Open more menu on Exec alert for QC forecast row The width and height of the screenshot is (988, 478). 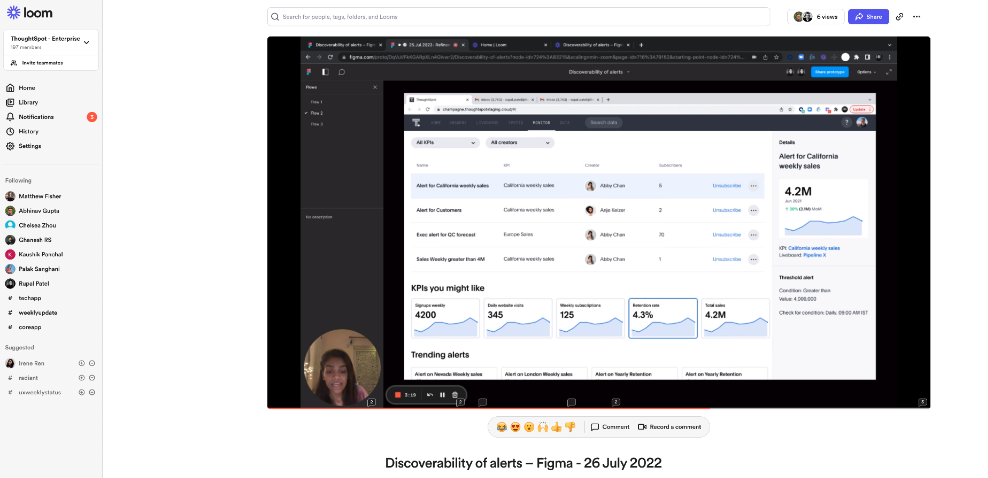(753, 235)
